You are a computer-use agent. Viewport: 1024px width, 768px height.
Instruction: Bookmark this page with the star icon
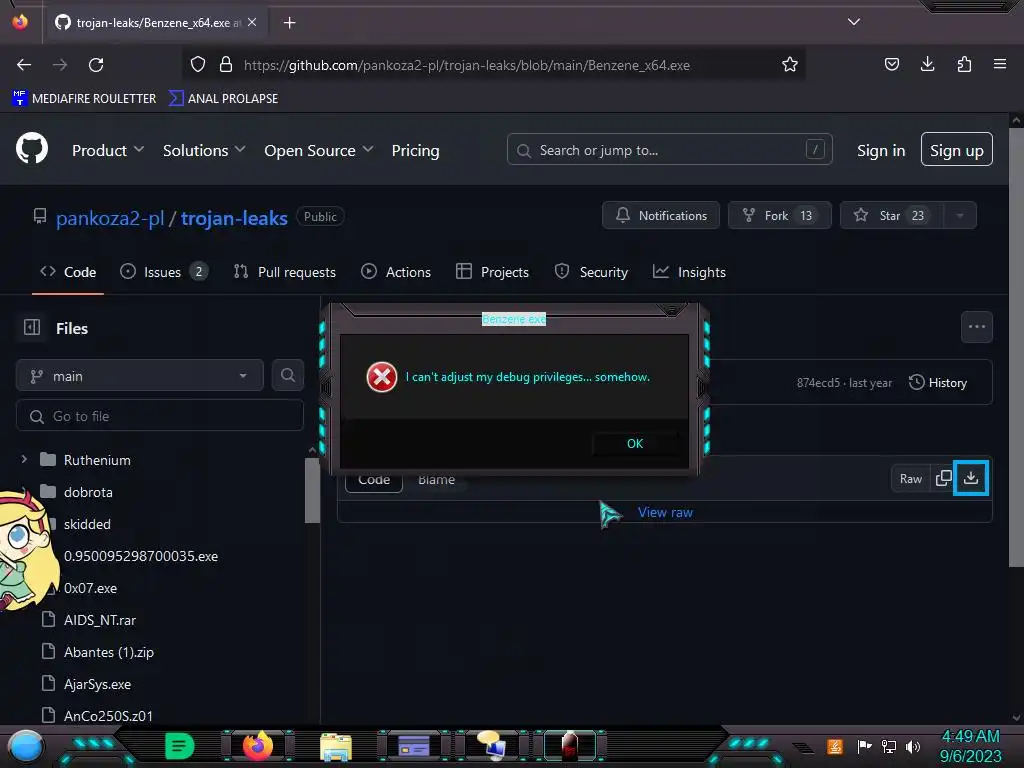pos(790,65)
